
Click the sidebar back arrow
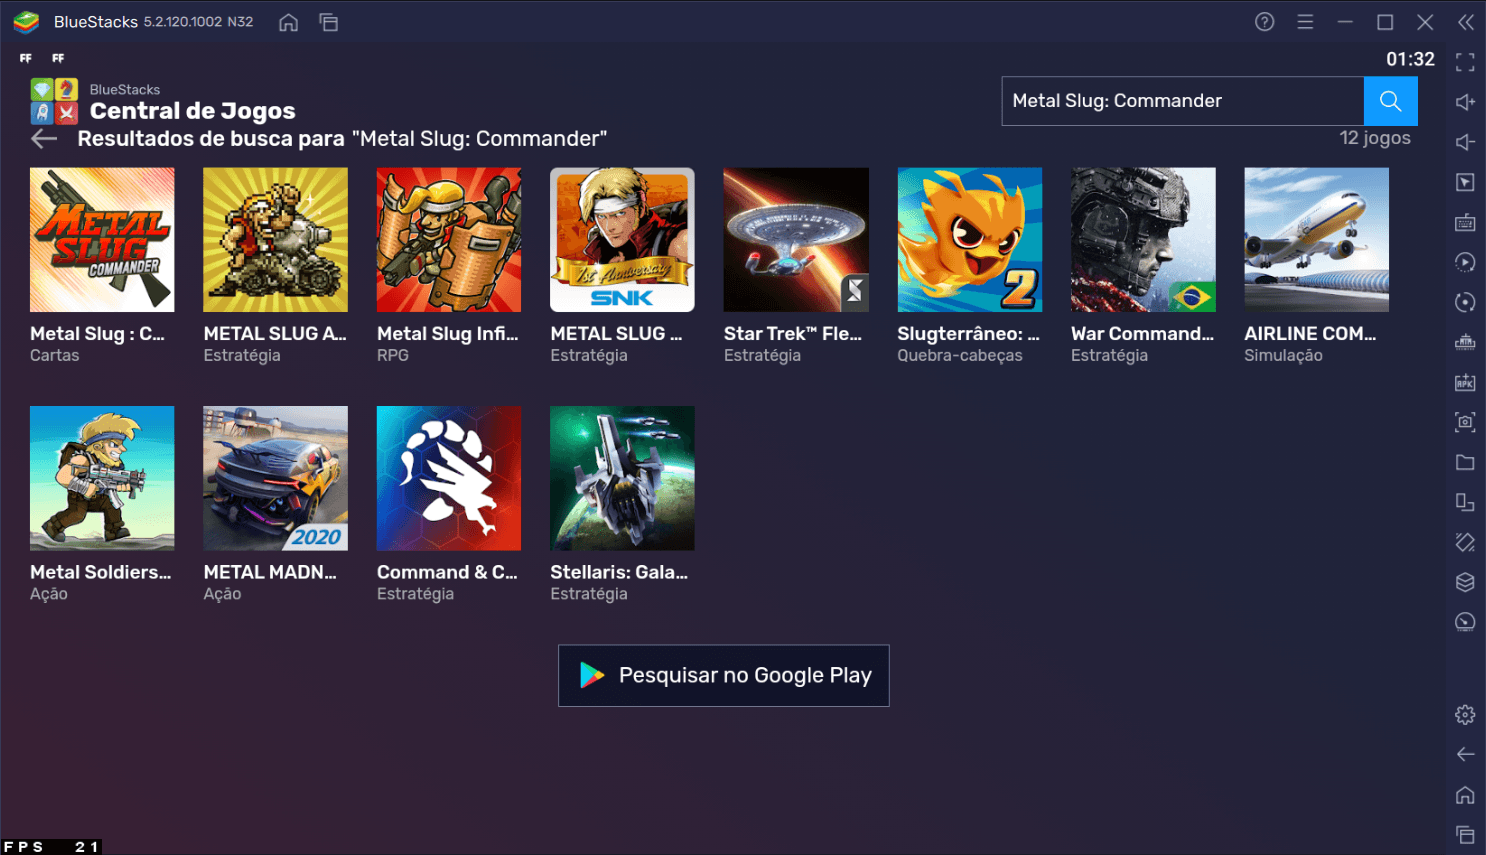point(1465,754)
